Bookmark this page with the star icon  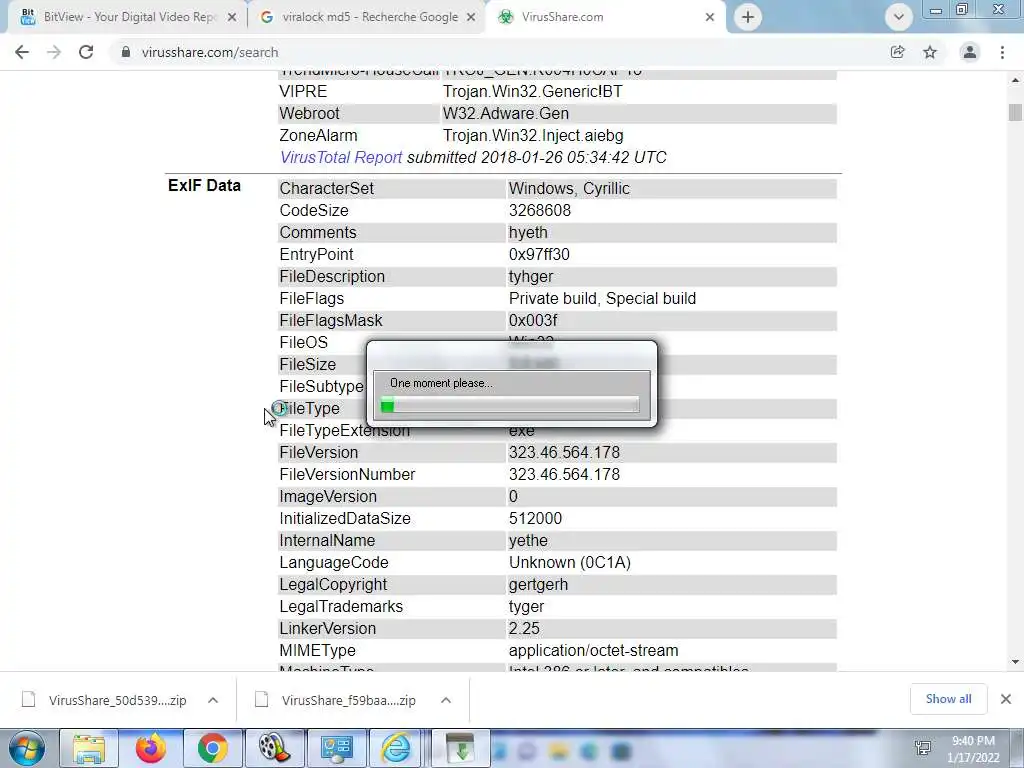(x=930, y=52)
